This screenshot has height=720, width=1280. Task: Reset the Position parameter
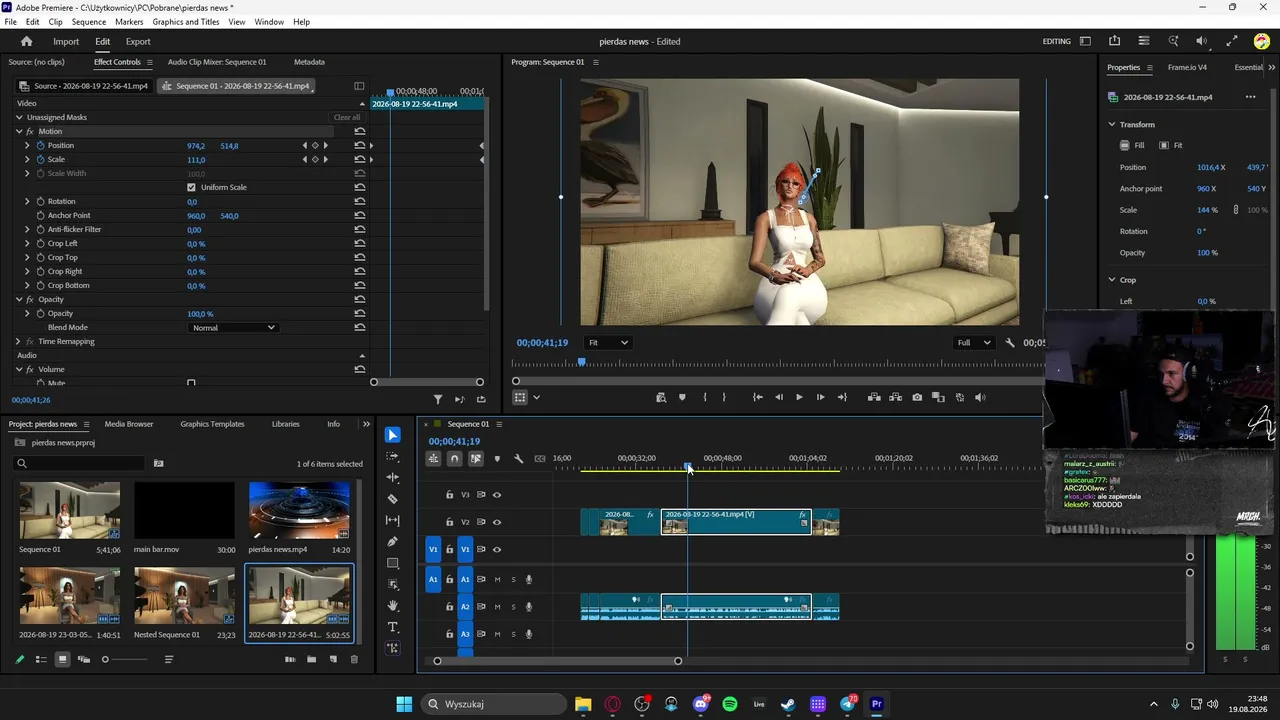(x=360, y=146)
